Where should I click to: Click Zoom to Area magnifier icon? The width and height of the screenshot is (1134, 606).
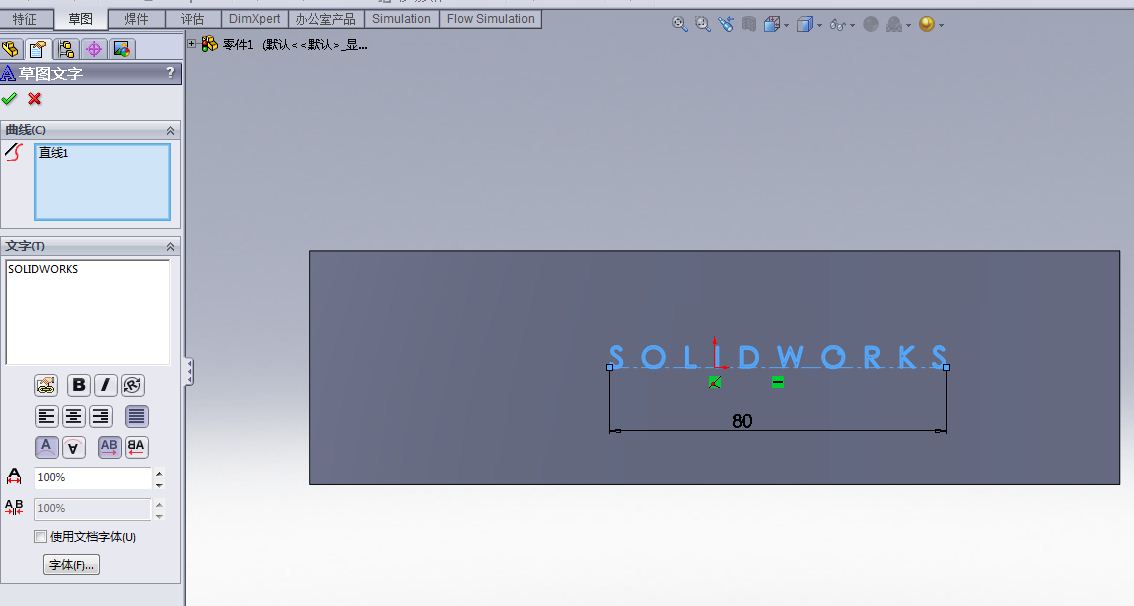pos(703,24)
